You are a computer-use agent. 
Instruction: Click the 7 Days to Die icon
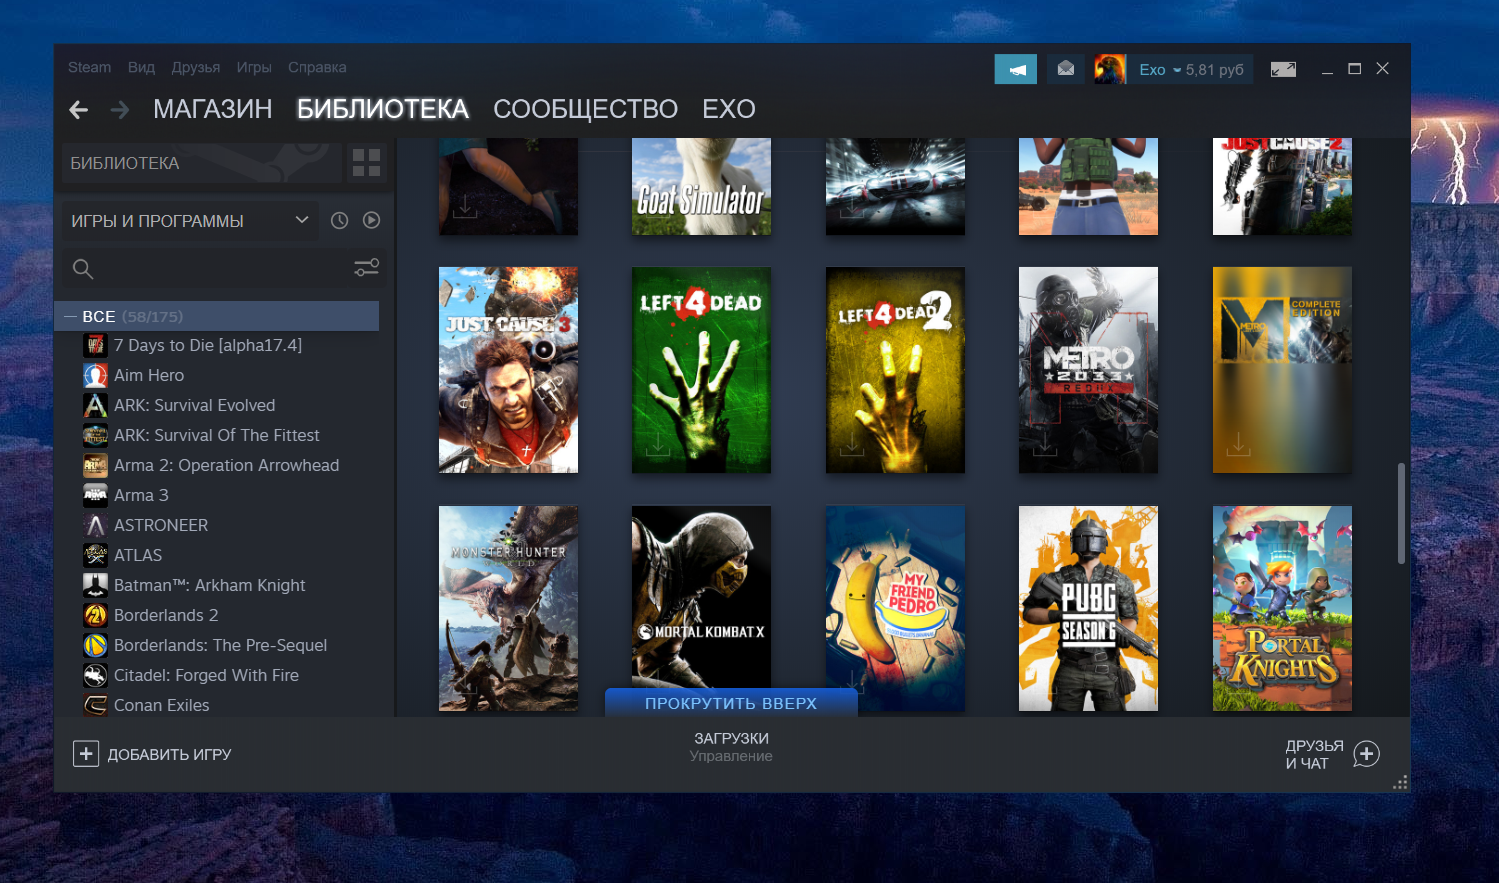point(95,346)
